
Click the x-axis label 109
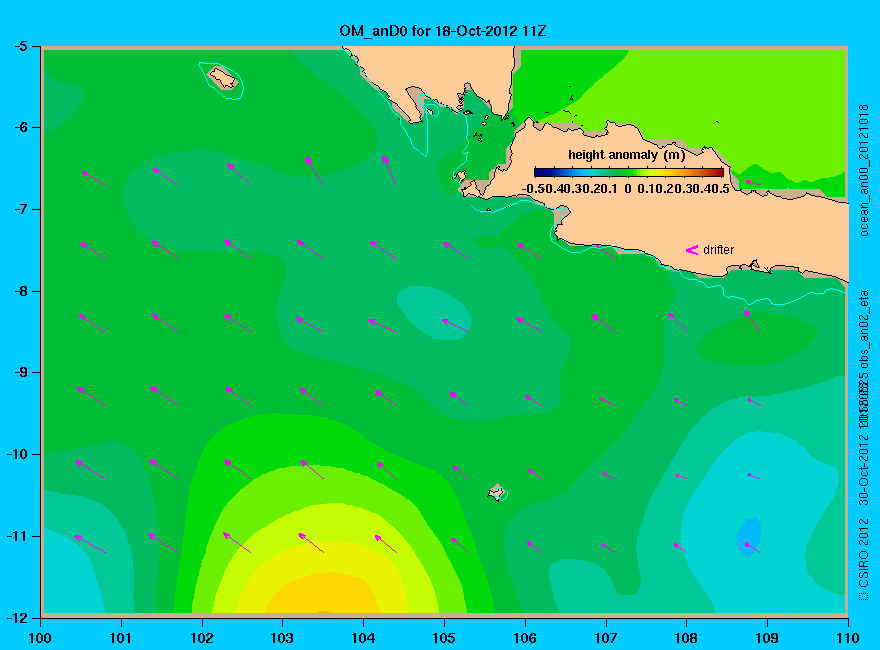(767, 638)
